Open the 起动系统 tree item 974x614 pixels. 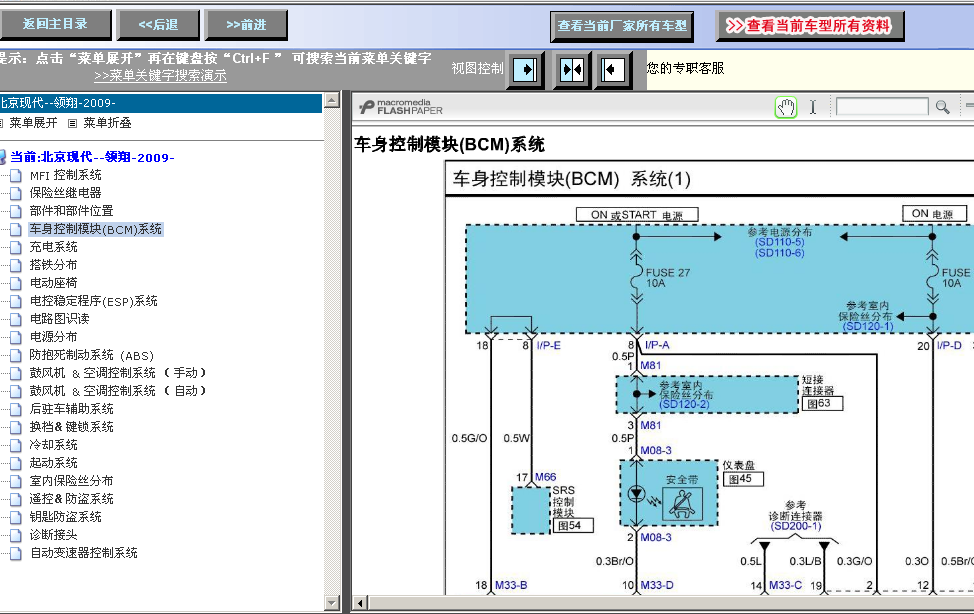[x=53, y=463]
